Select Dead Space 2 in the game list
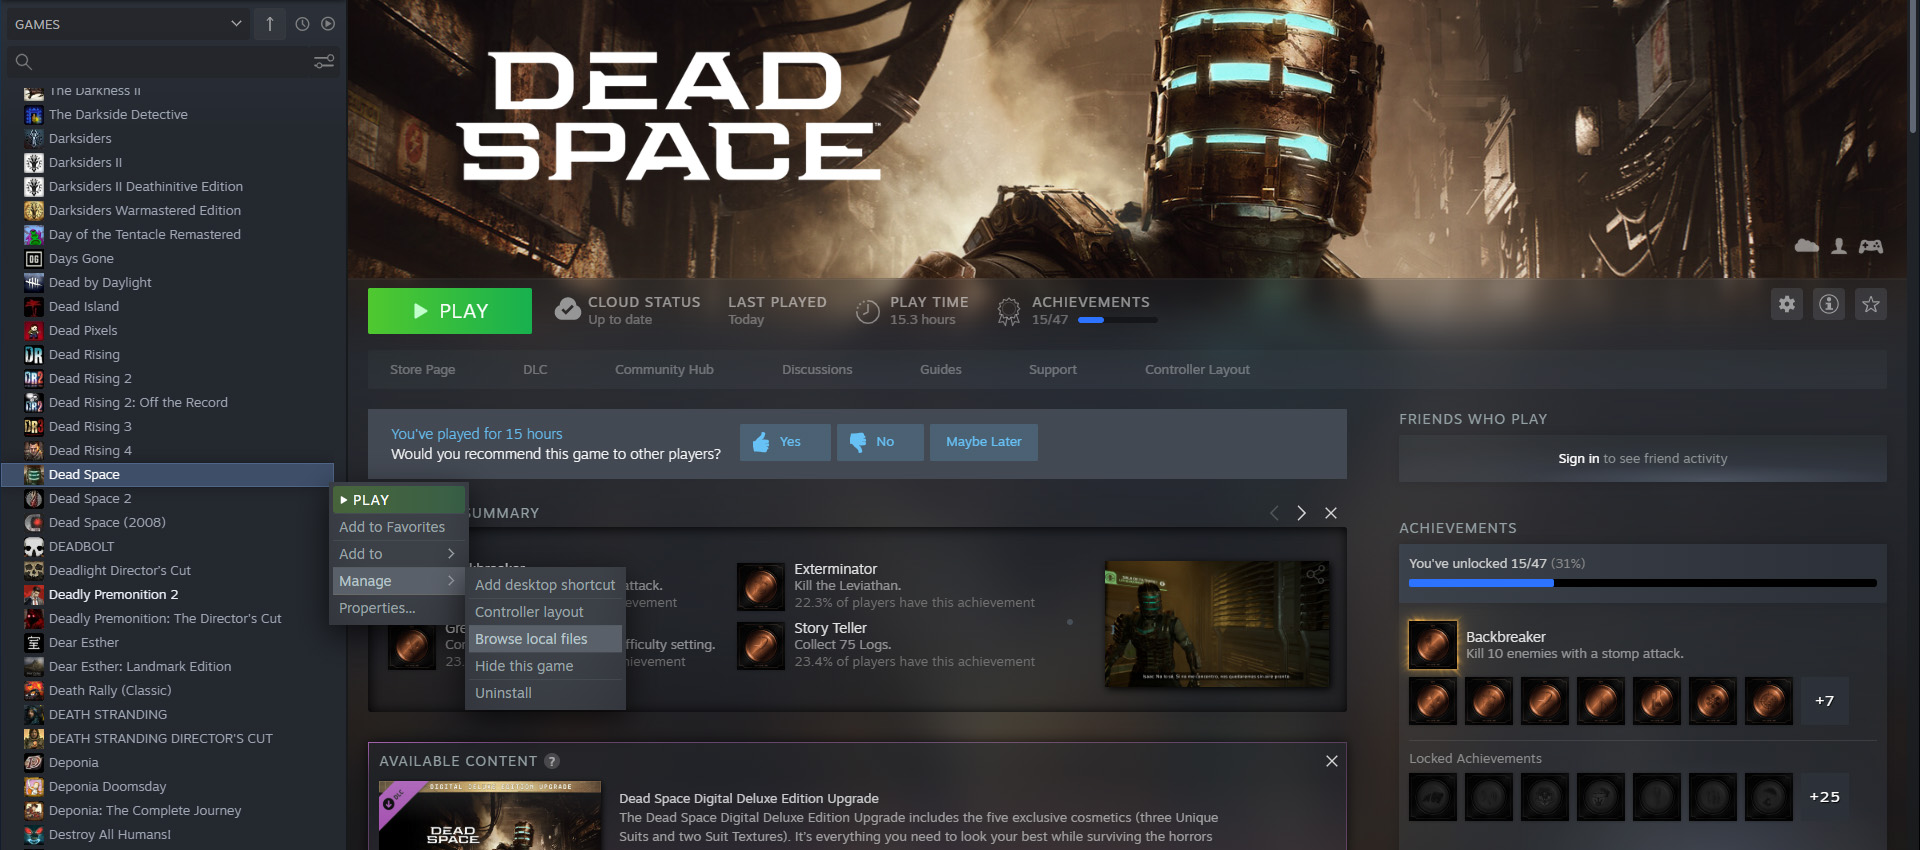The width and height of the screenshot is (1920, 850). [x=90, y=499]
